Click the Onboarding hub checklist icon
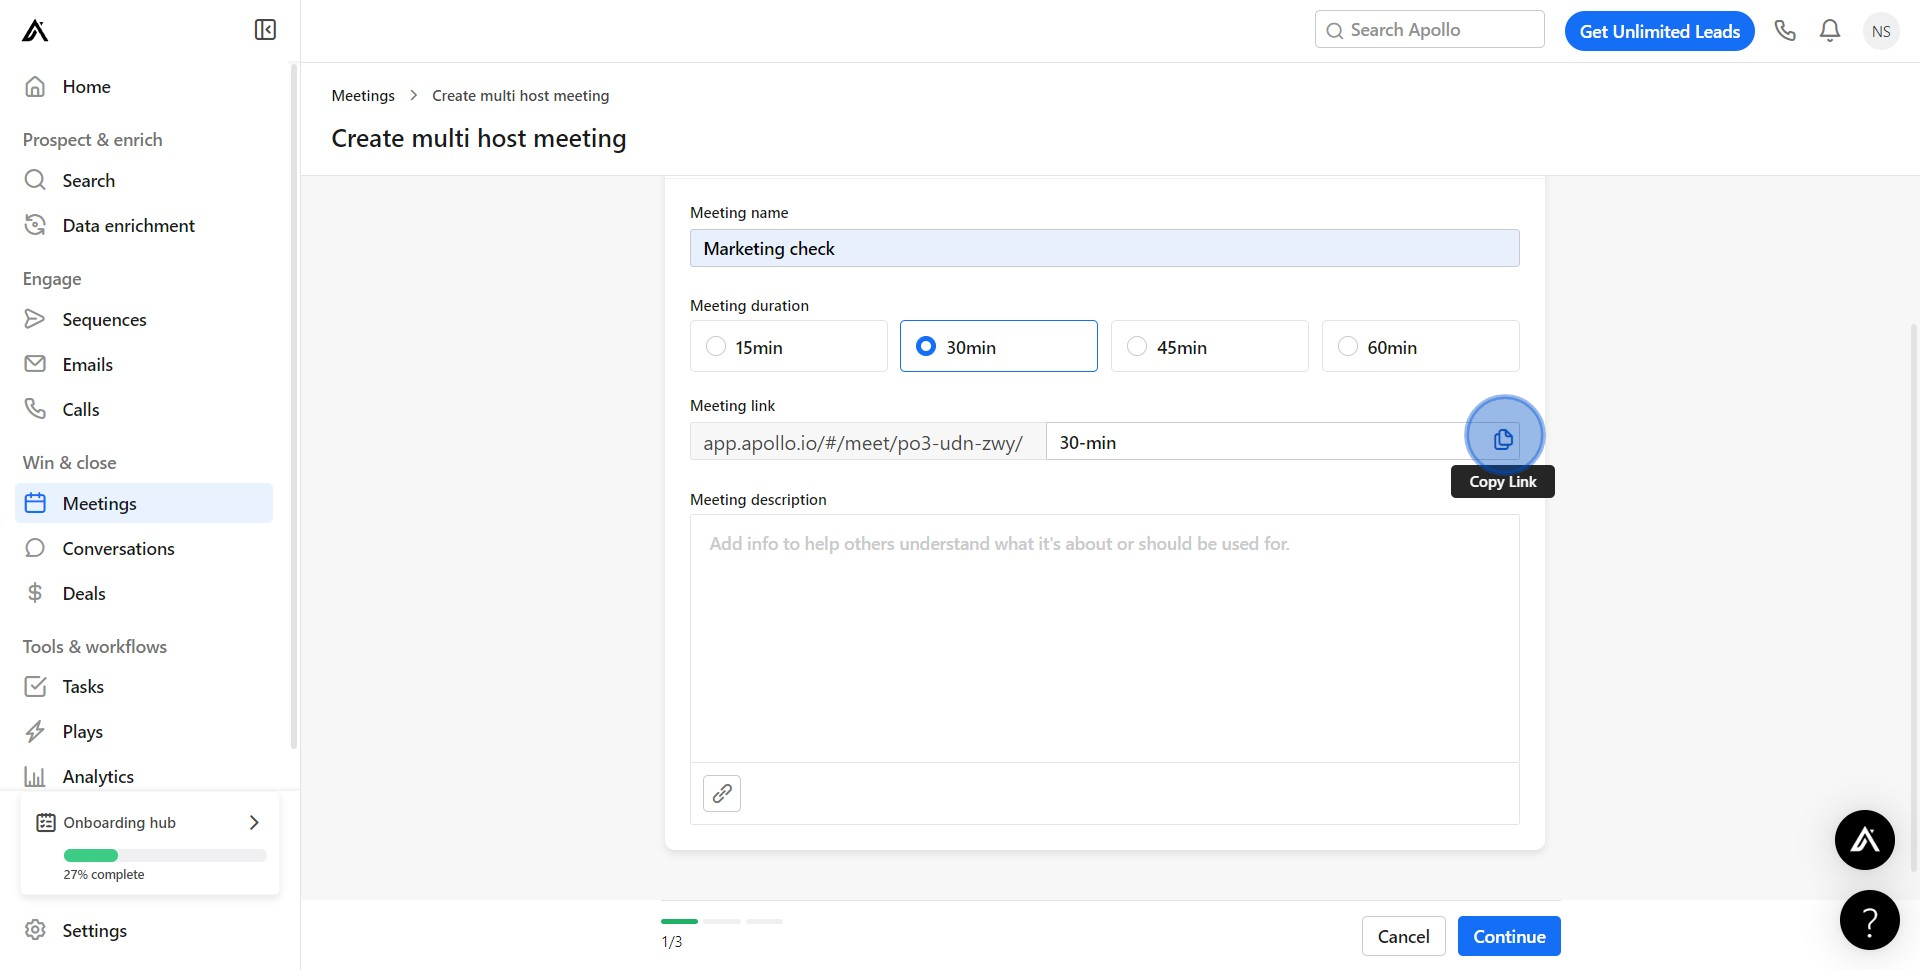This screenshot has width=1920, height=970. 46,822
